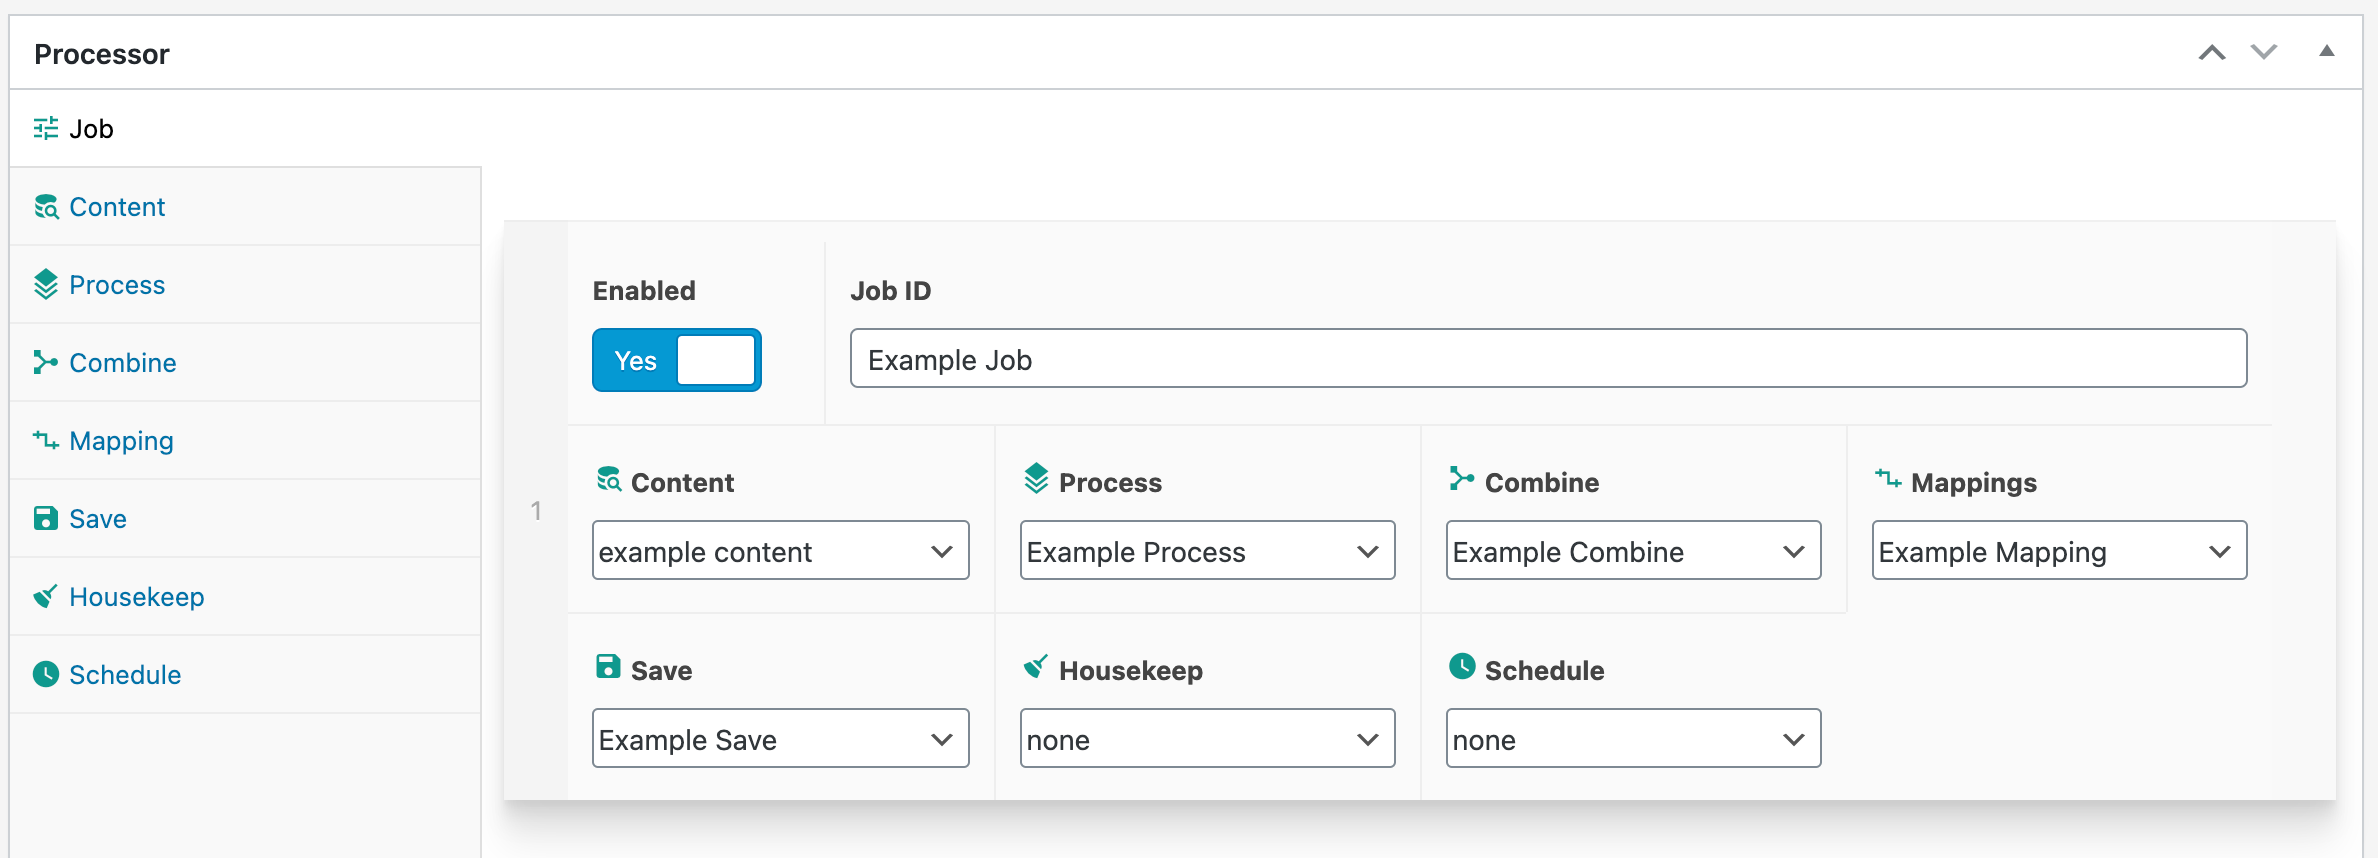This screenshot has height=858, width=2378.
Task: Click the Mappings heading text
Action: click(1974, 483)
